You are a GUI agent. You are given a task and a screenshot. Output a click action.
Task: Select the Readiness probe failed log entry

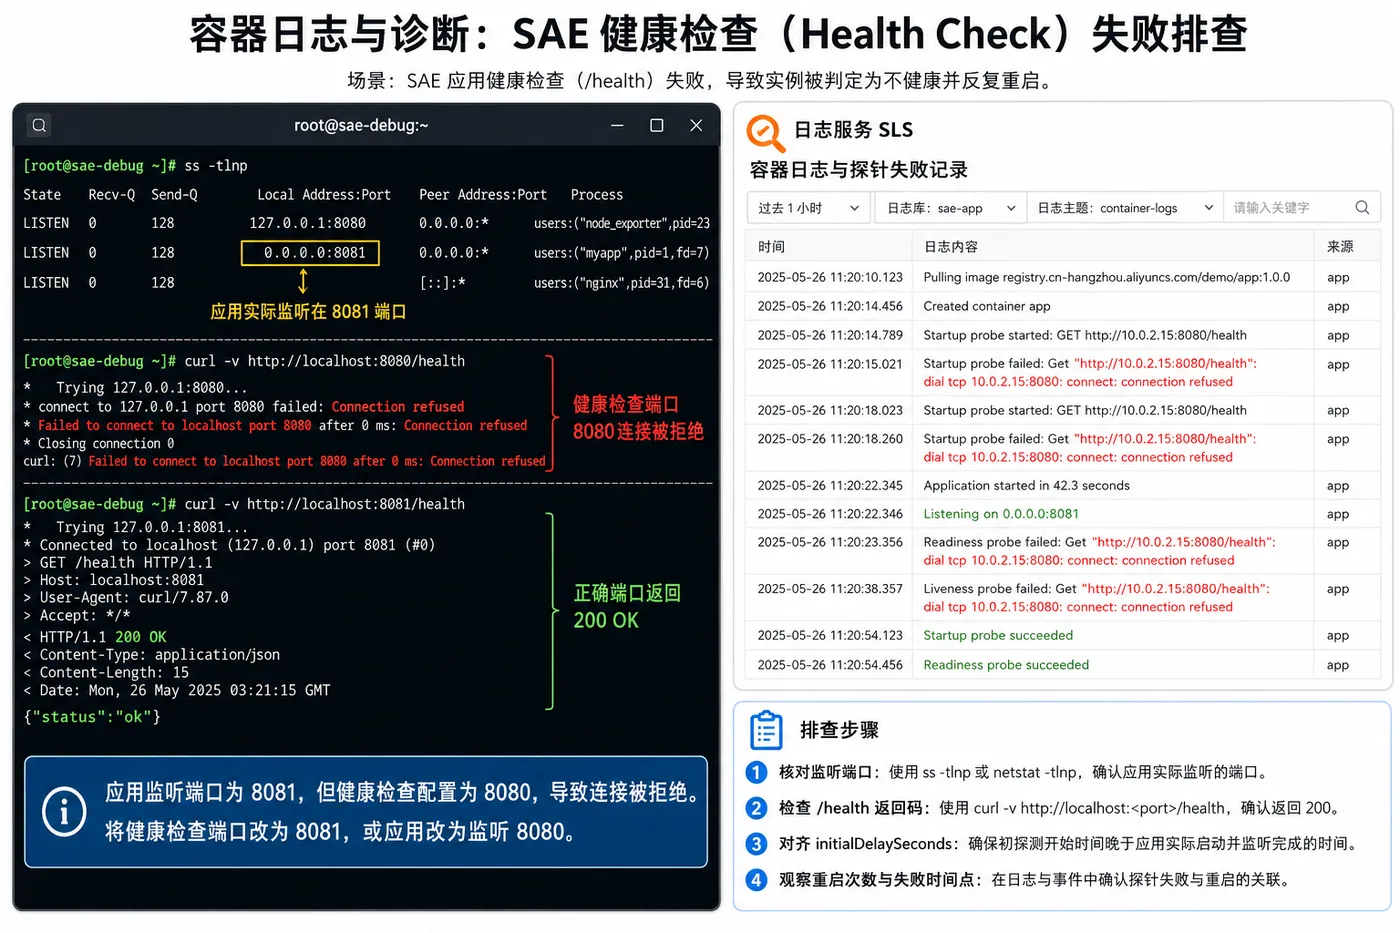[x=1063, y=551]
